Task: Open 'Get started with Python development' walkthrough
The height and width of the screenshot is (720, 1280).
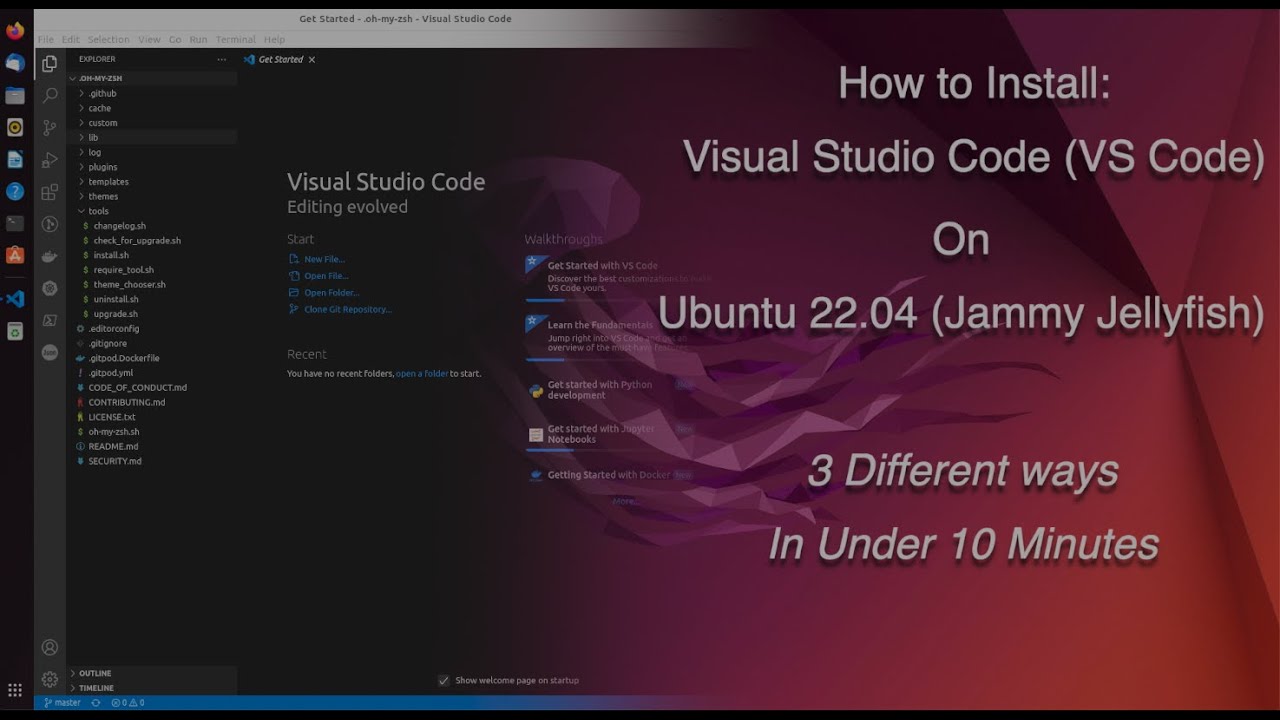Action: (610, 390)
